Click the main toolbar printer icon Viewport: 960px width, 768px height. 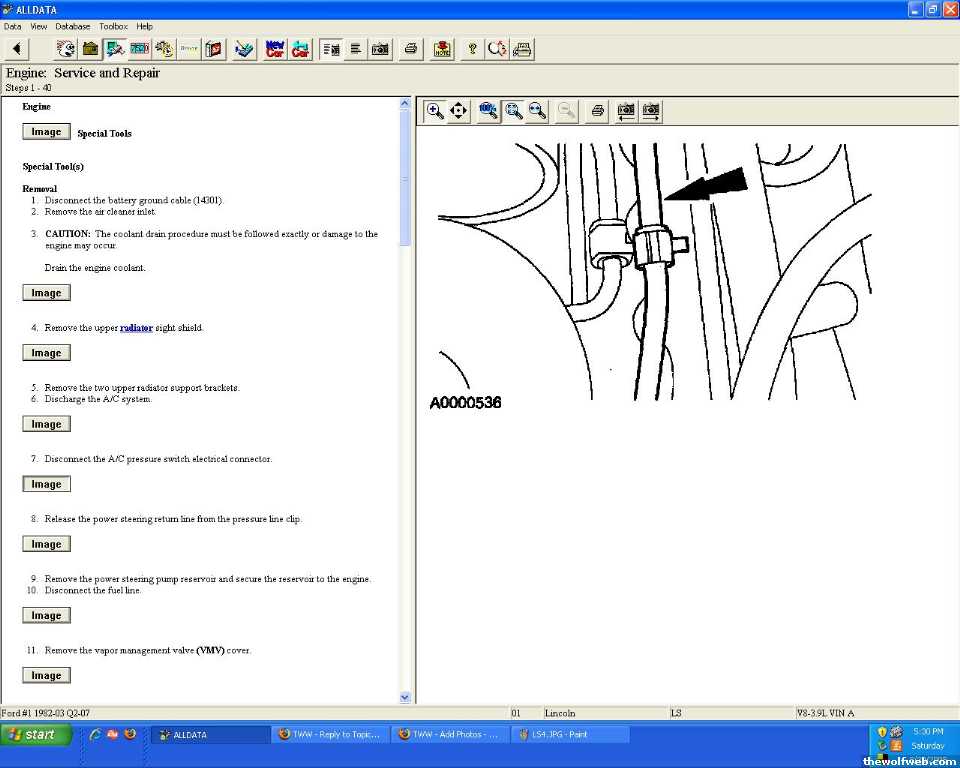tap(410, 48)
